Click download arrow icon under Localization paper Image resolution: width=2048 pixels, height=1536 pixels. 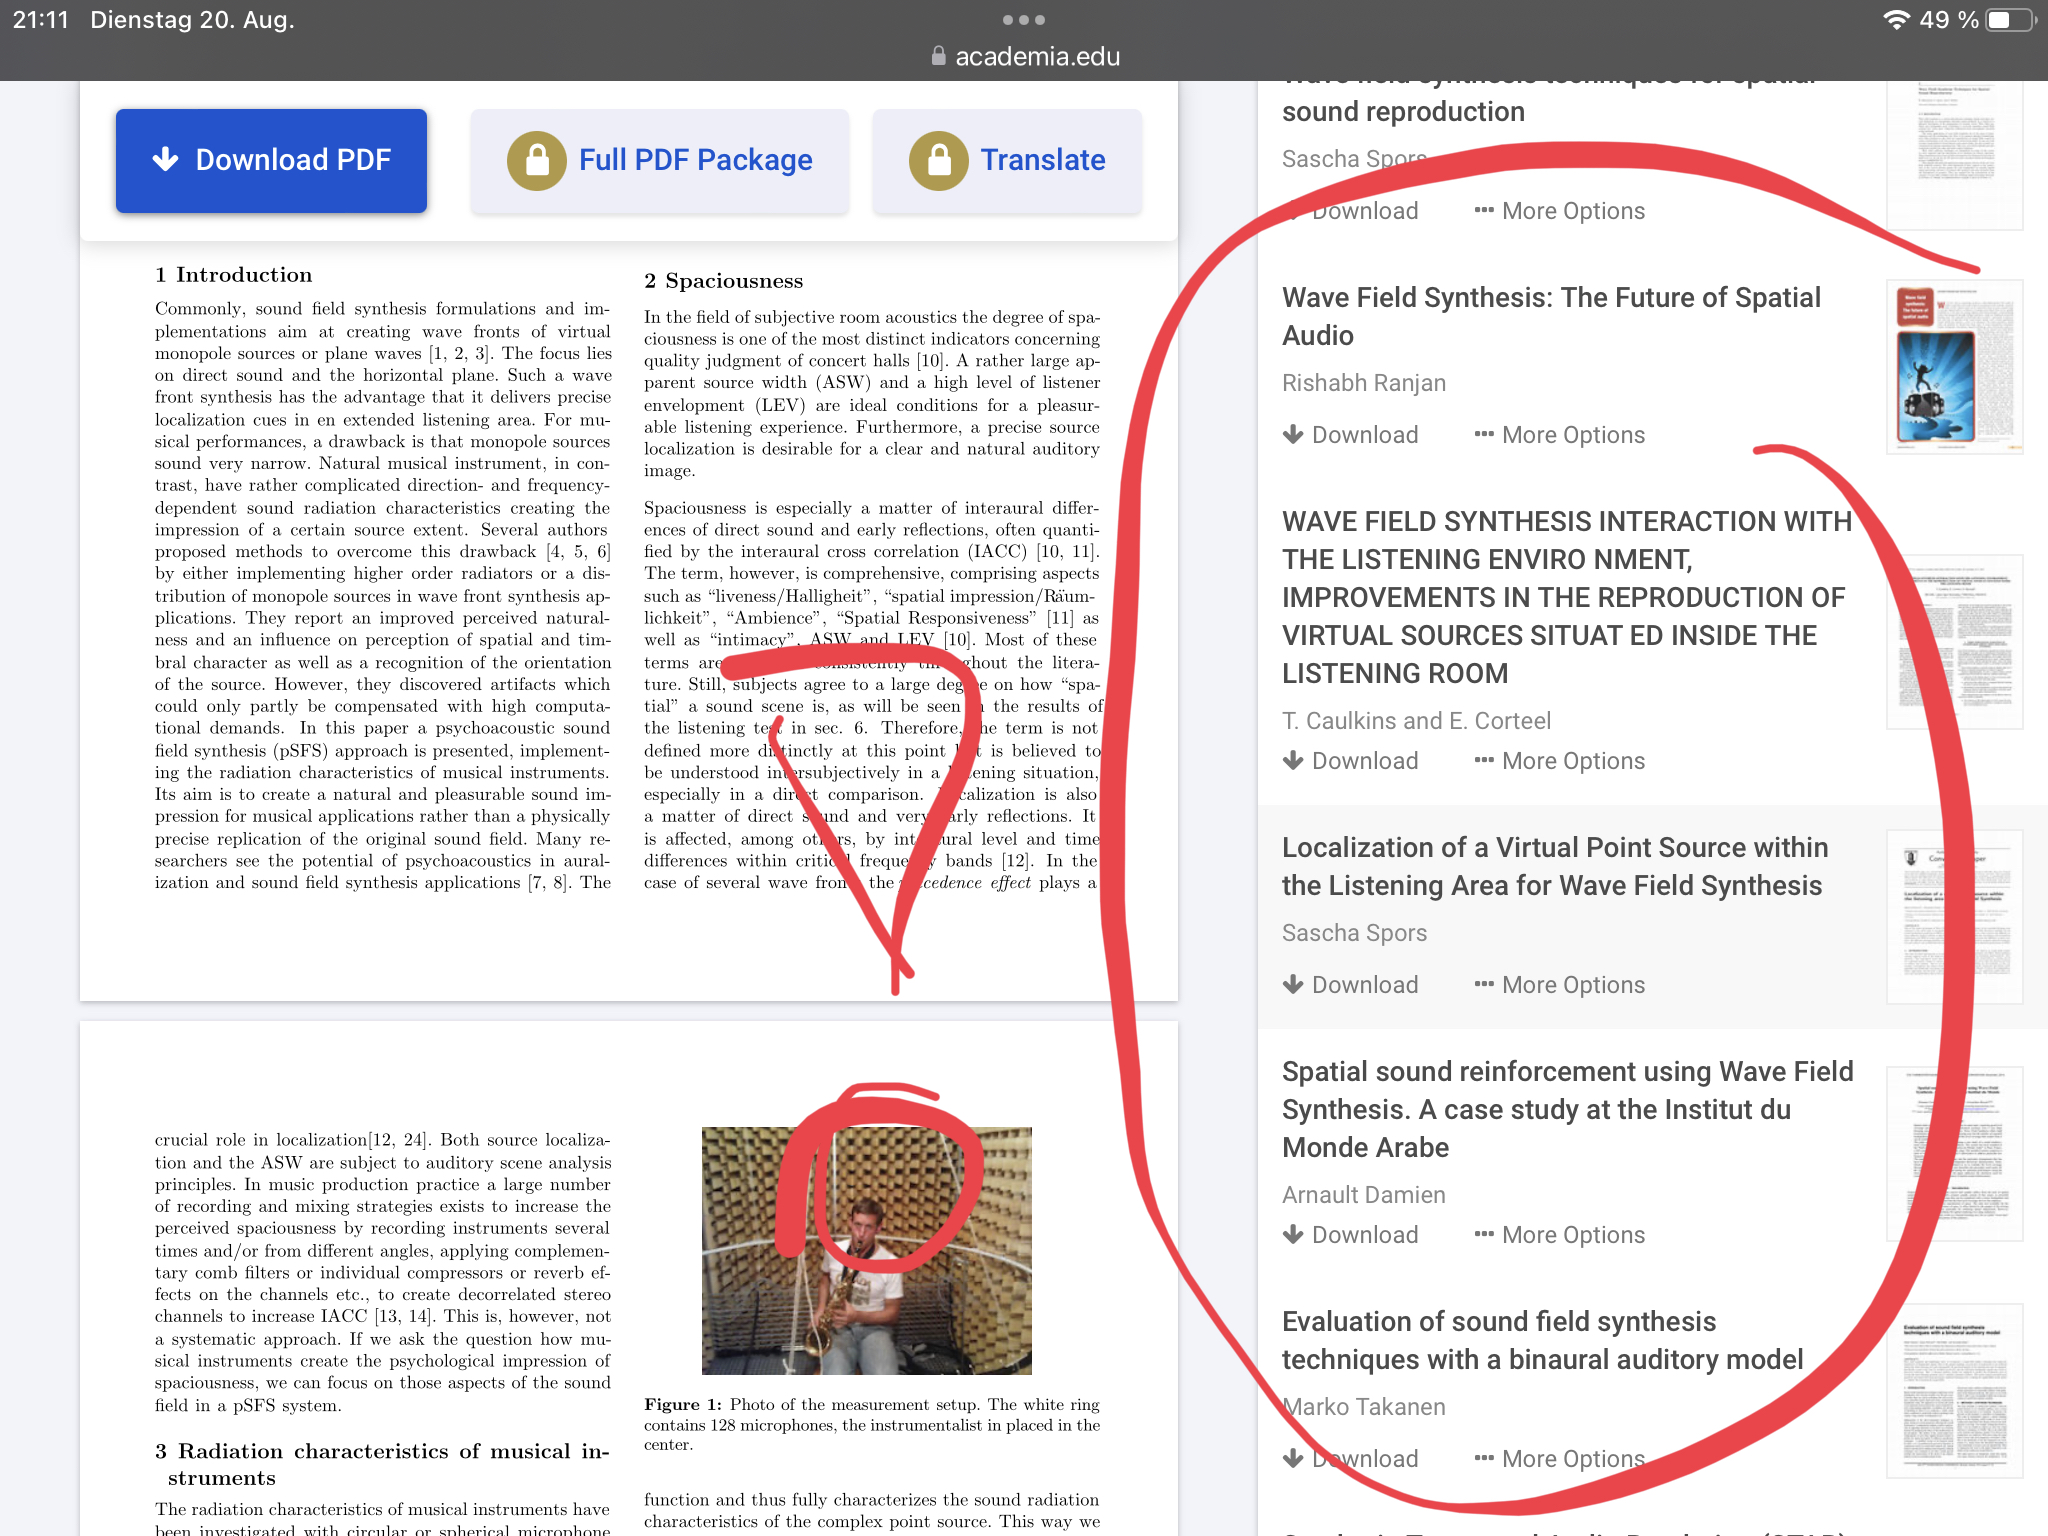(x=1293, y=984)
